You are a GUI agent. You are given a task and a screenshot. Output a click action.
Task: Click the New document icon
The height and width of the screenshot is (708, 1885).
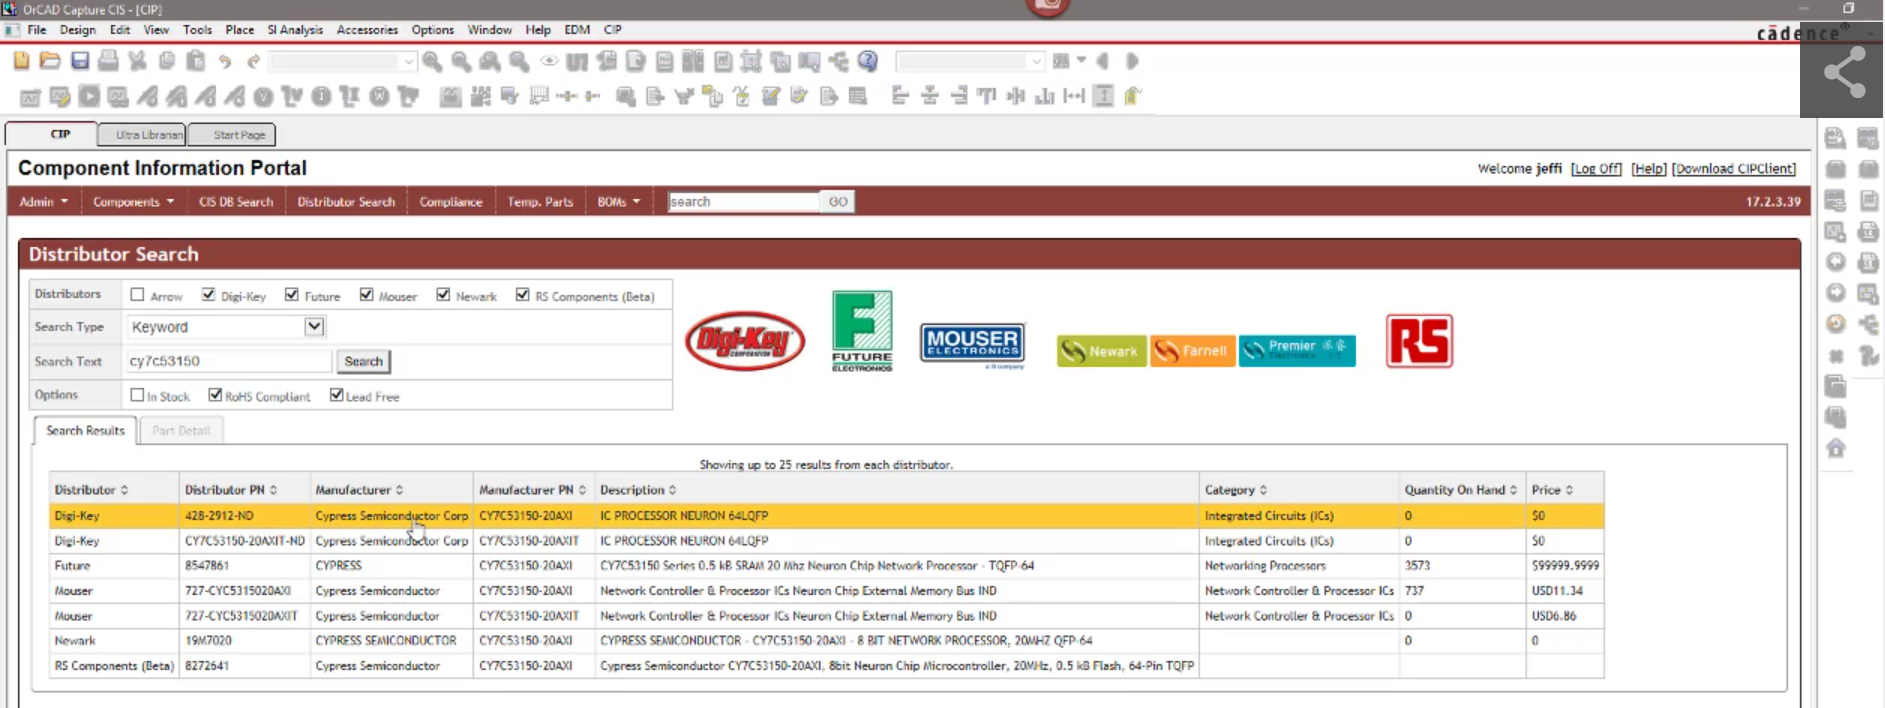pos(21,61)
